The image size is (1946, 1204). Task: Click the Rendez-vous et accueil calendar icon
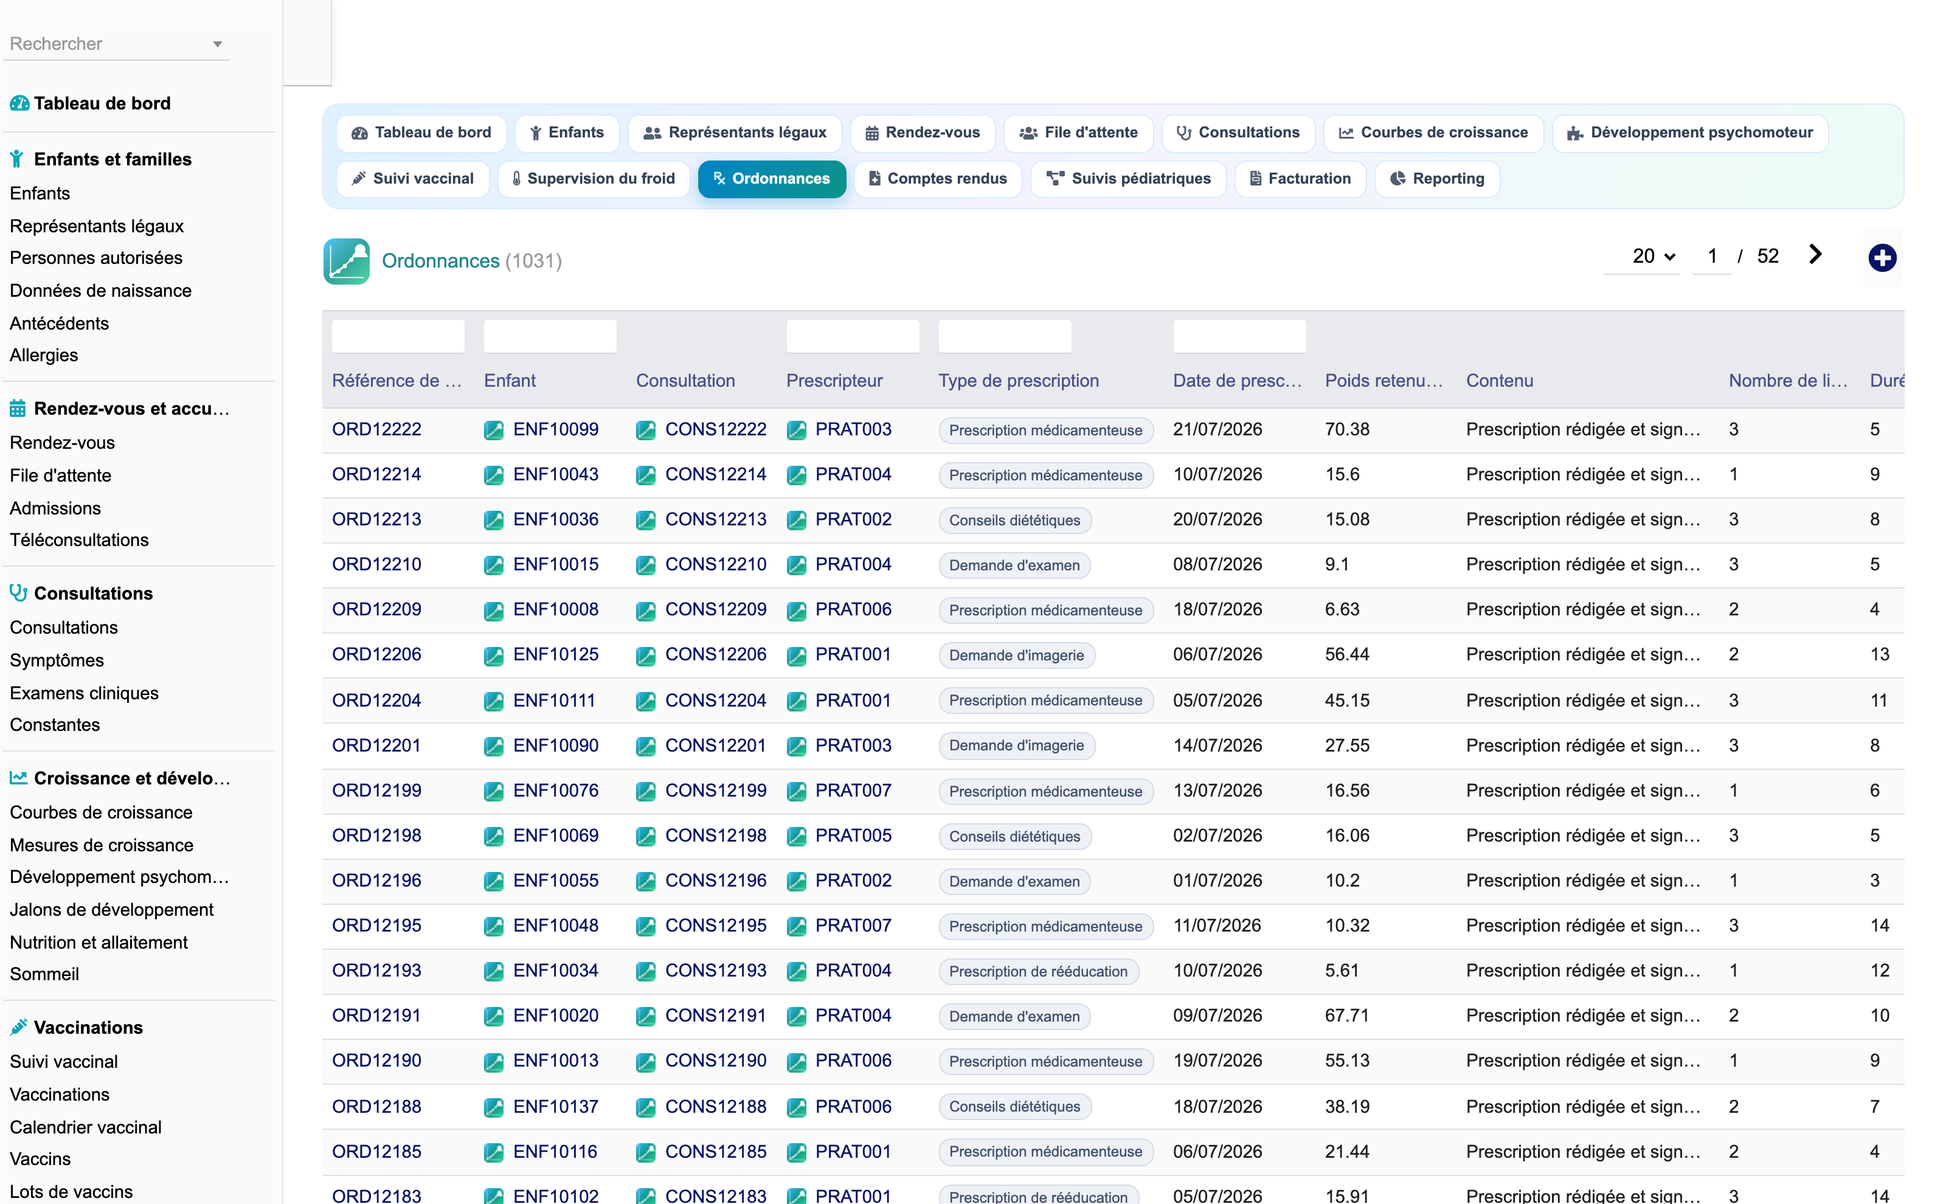[x=18, y=408]
